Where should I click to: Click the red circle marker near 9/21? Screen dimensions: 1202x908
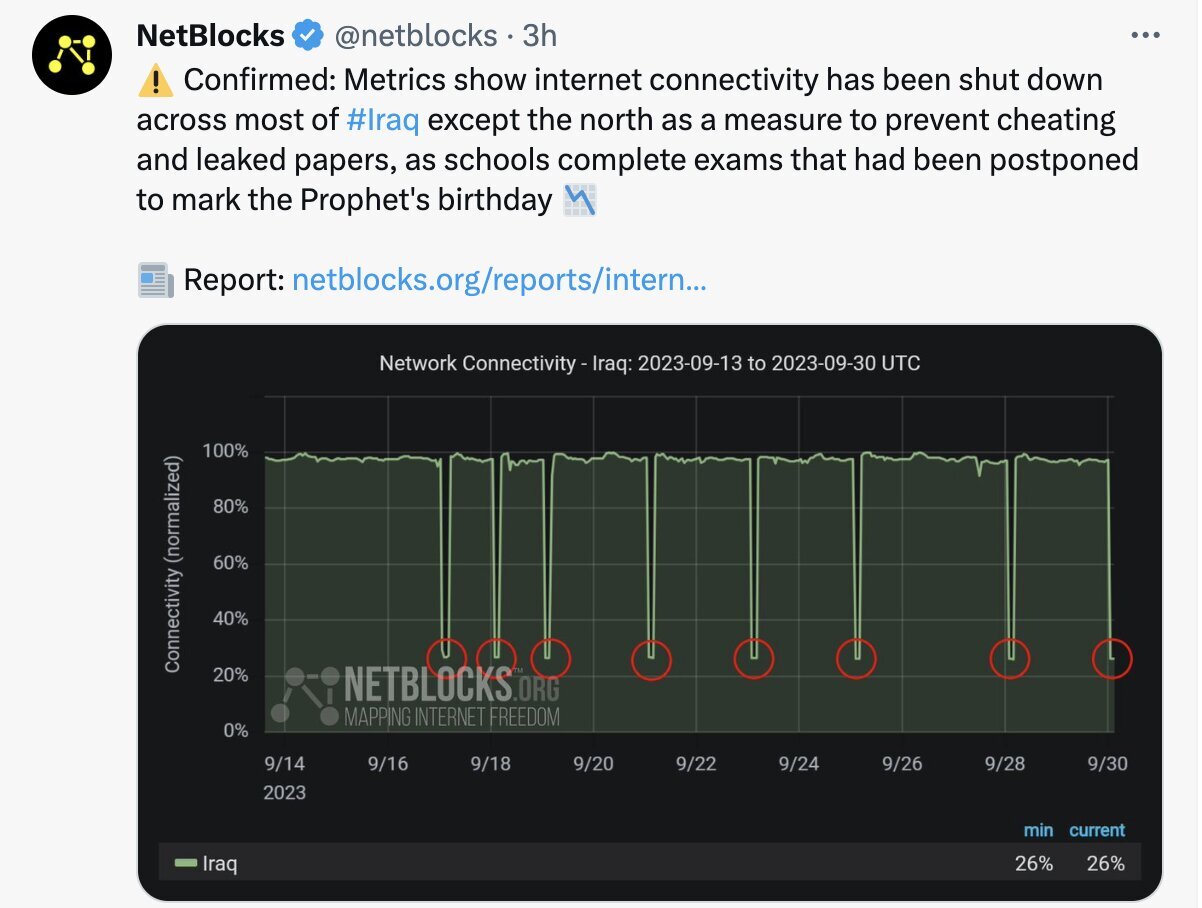[x=652, y=660]
